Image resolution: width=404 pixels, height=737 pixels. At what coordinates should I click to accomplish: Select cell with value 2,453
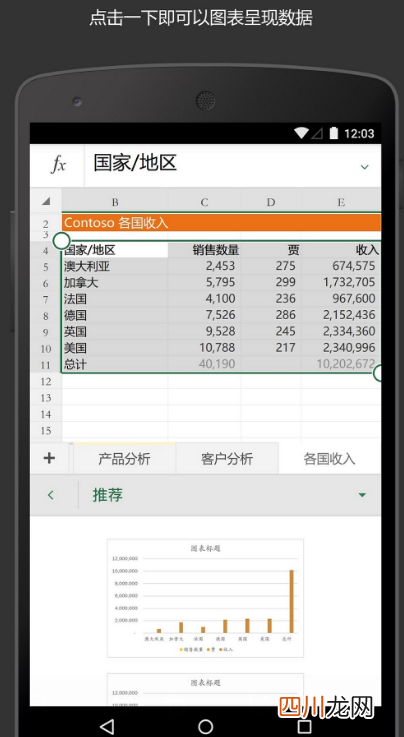click(204, 267)
